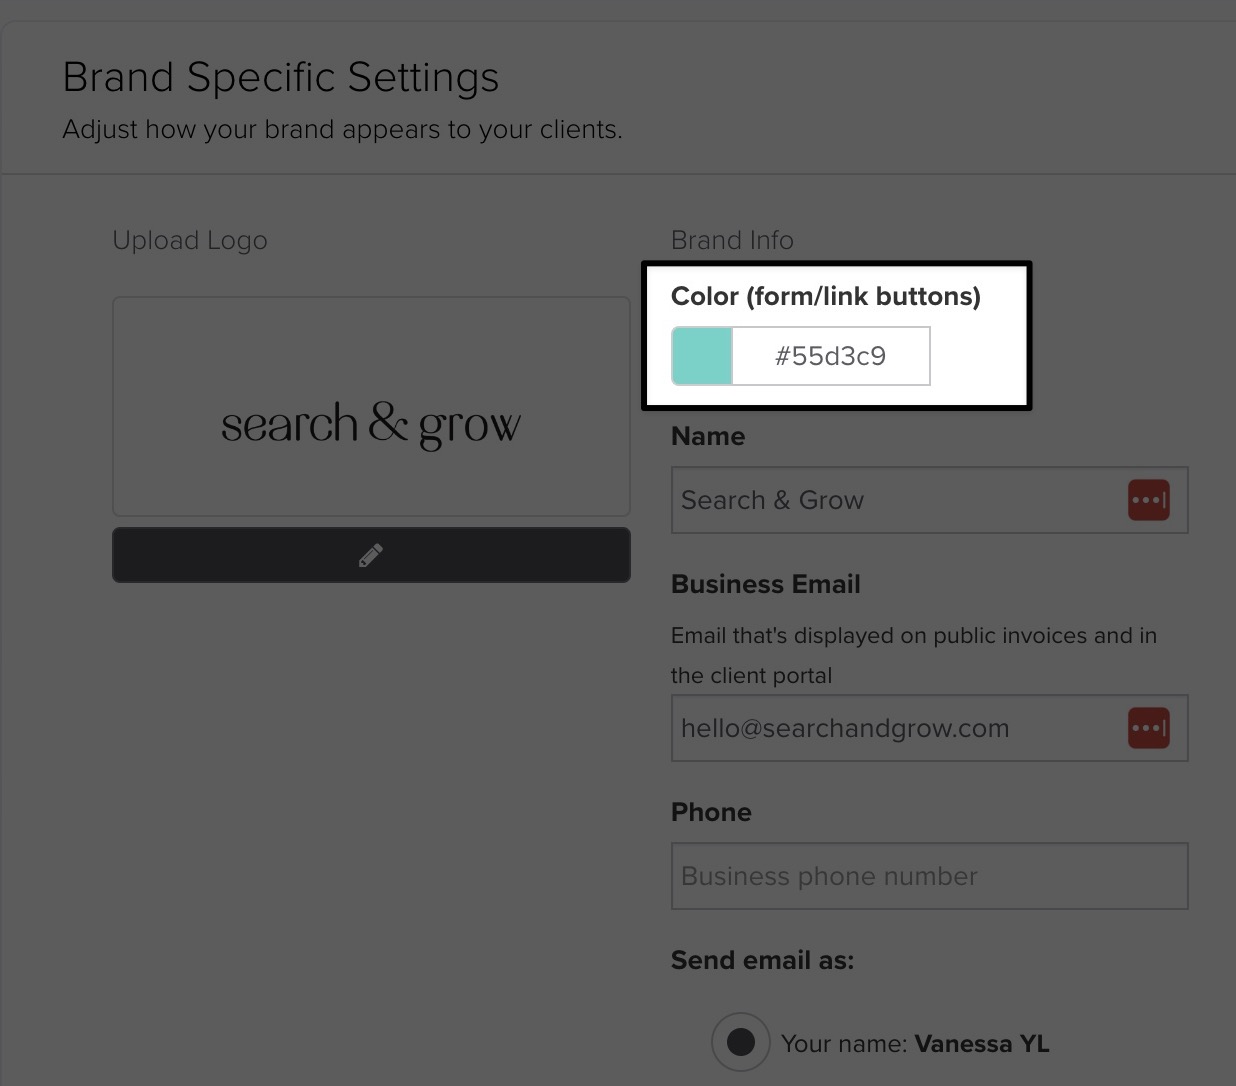Click the public invoices email description text
1236x1086 pixels.
914,655
